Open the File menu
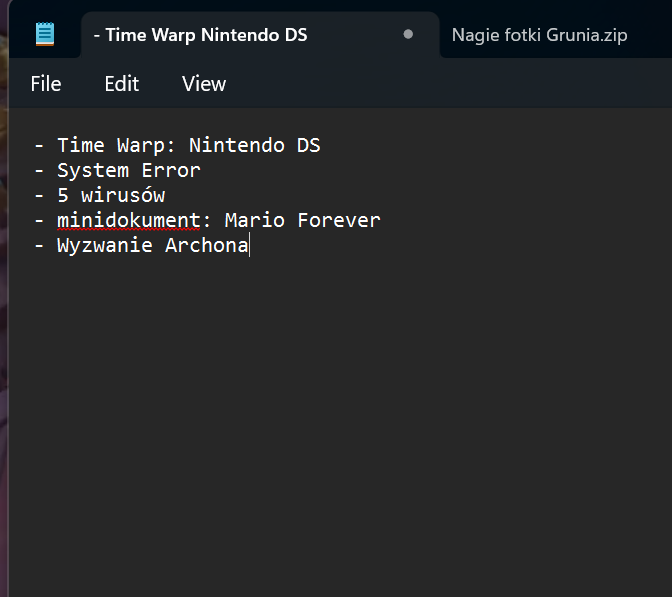The height and width of the screenshot is (597, 672). pyautogui.click(x=46, y=84)
